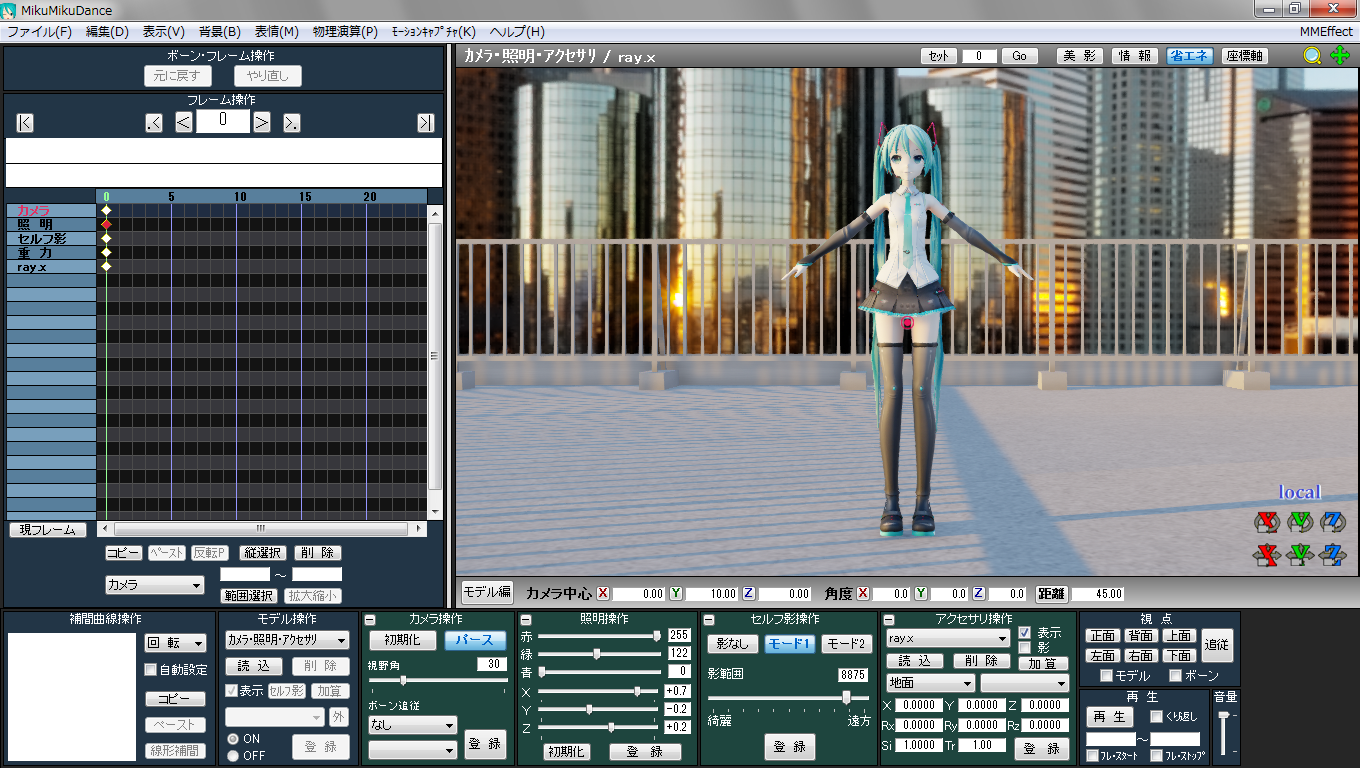1360x768 pixels.
Task: Click the red keyframe diamond on 照明 row
Action: coord(106,225)
